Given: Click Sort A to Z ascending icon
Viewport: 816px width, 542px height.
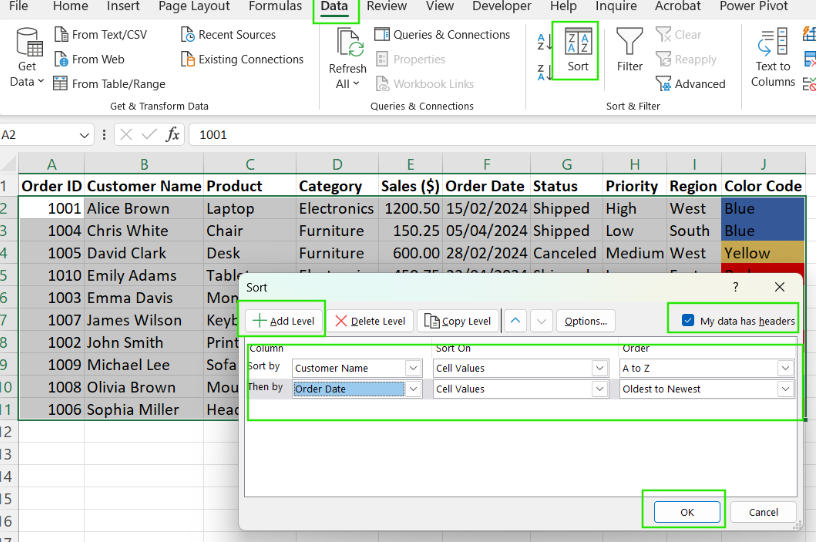Looking at the screenshot, I should click(x=545, y=42).
